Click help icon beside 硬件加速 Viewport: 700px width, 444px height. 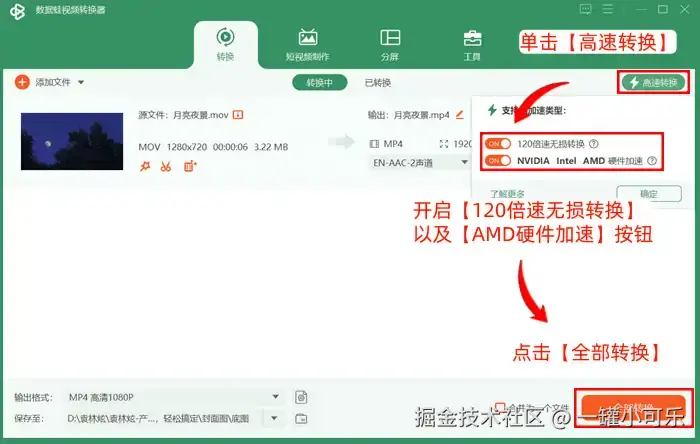pyautogui.click(x=652, y=161)
